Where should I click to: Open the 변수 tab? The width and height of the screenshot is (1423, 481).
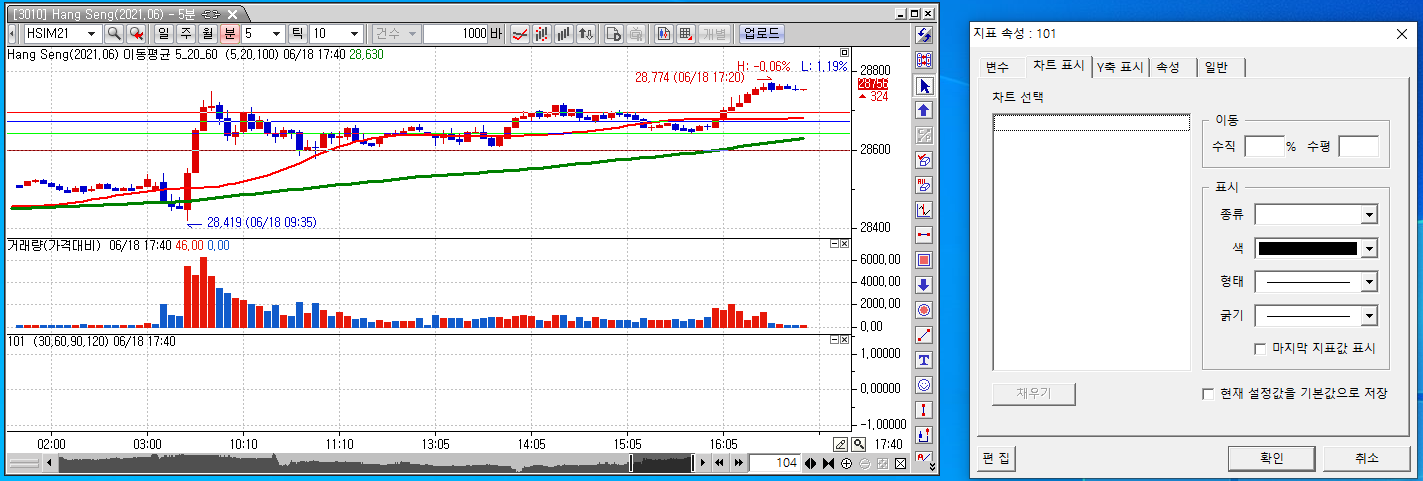pyautogui.click(x=998, y=67)
